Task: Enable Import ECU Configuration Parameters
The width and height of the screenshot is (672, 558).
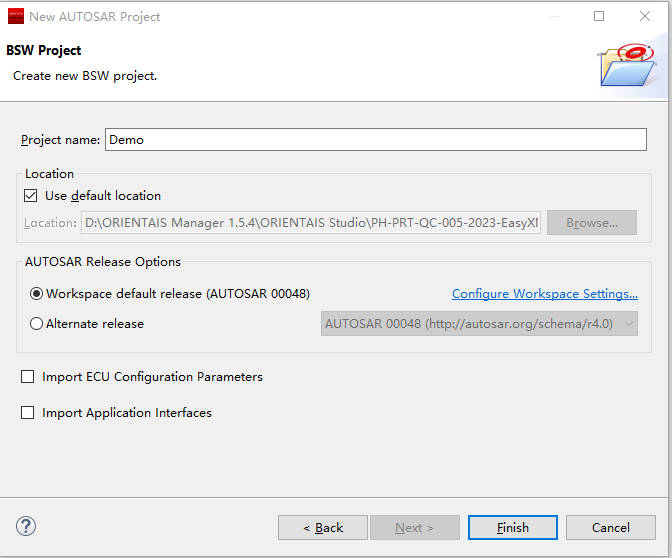Action: coord(28,377)
